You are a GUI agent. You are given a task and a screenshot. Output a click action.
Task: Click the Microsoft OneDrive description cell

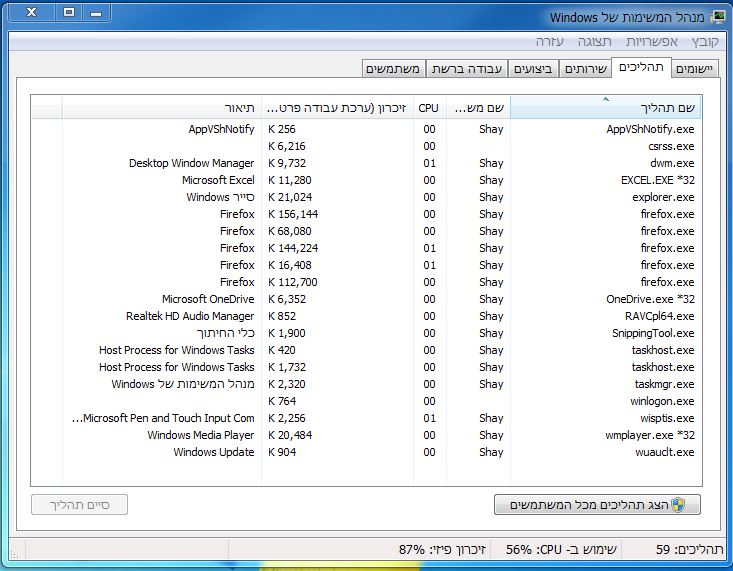208,299
